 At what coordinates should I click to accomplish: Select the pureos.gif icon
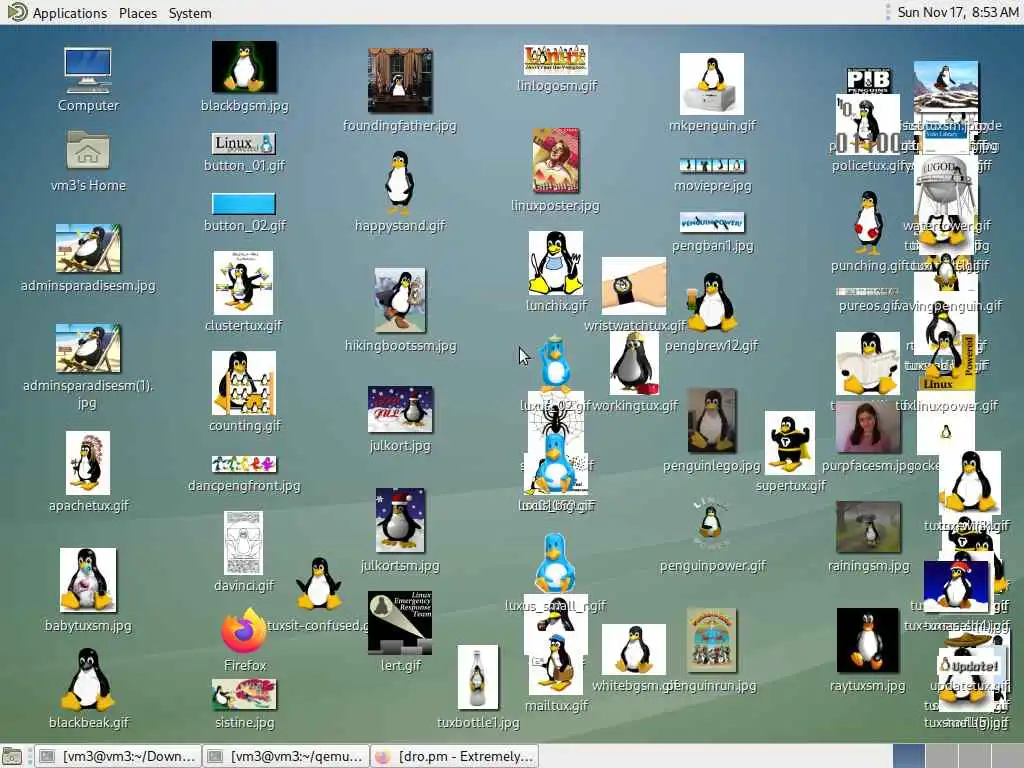(867, 291)
